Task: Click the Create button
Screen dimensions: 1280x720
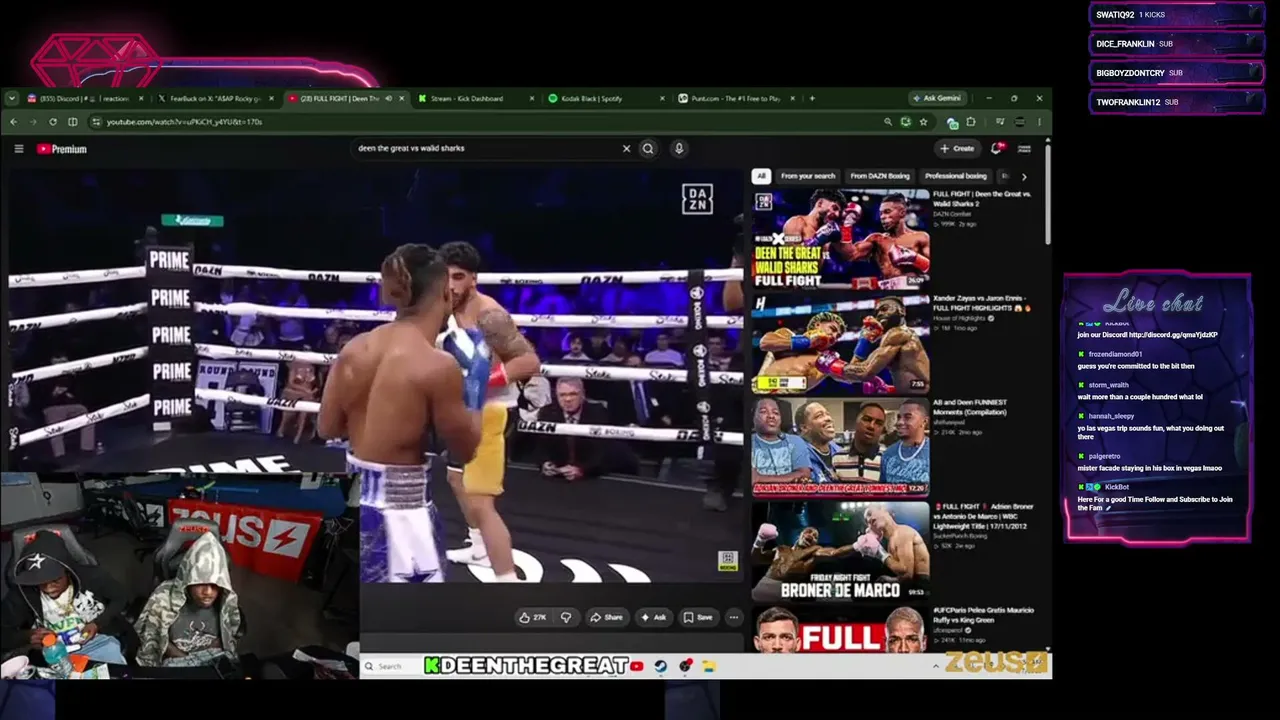Action: click(x=957, y=149)
